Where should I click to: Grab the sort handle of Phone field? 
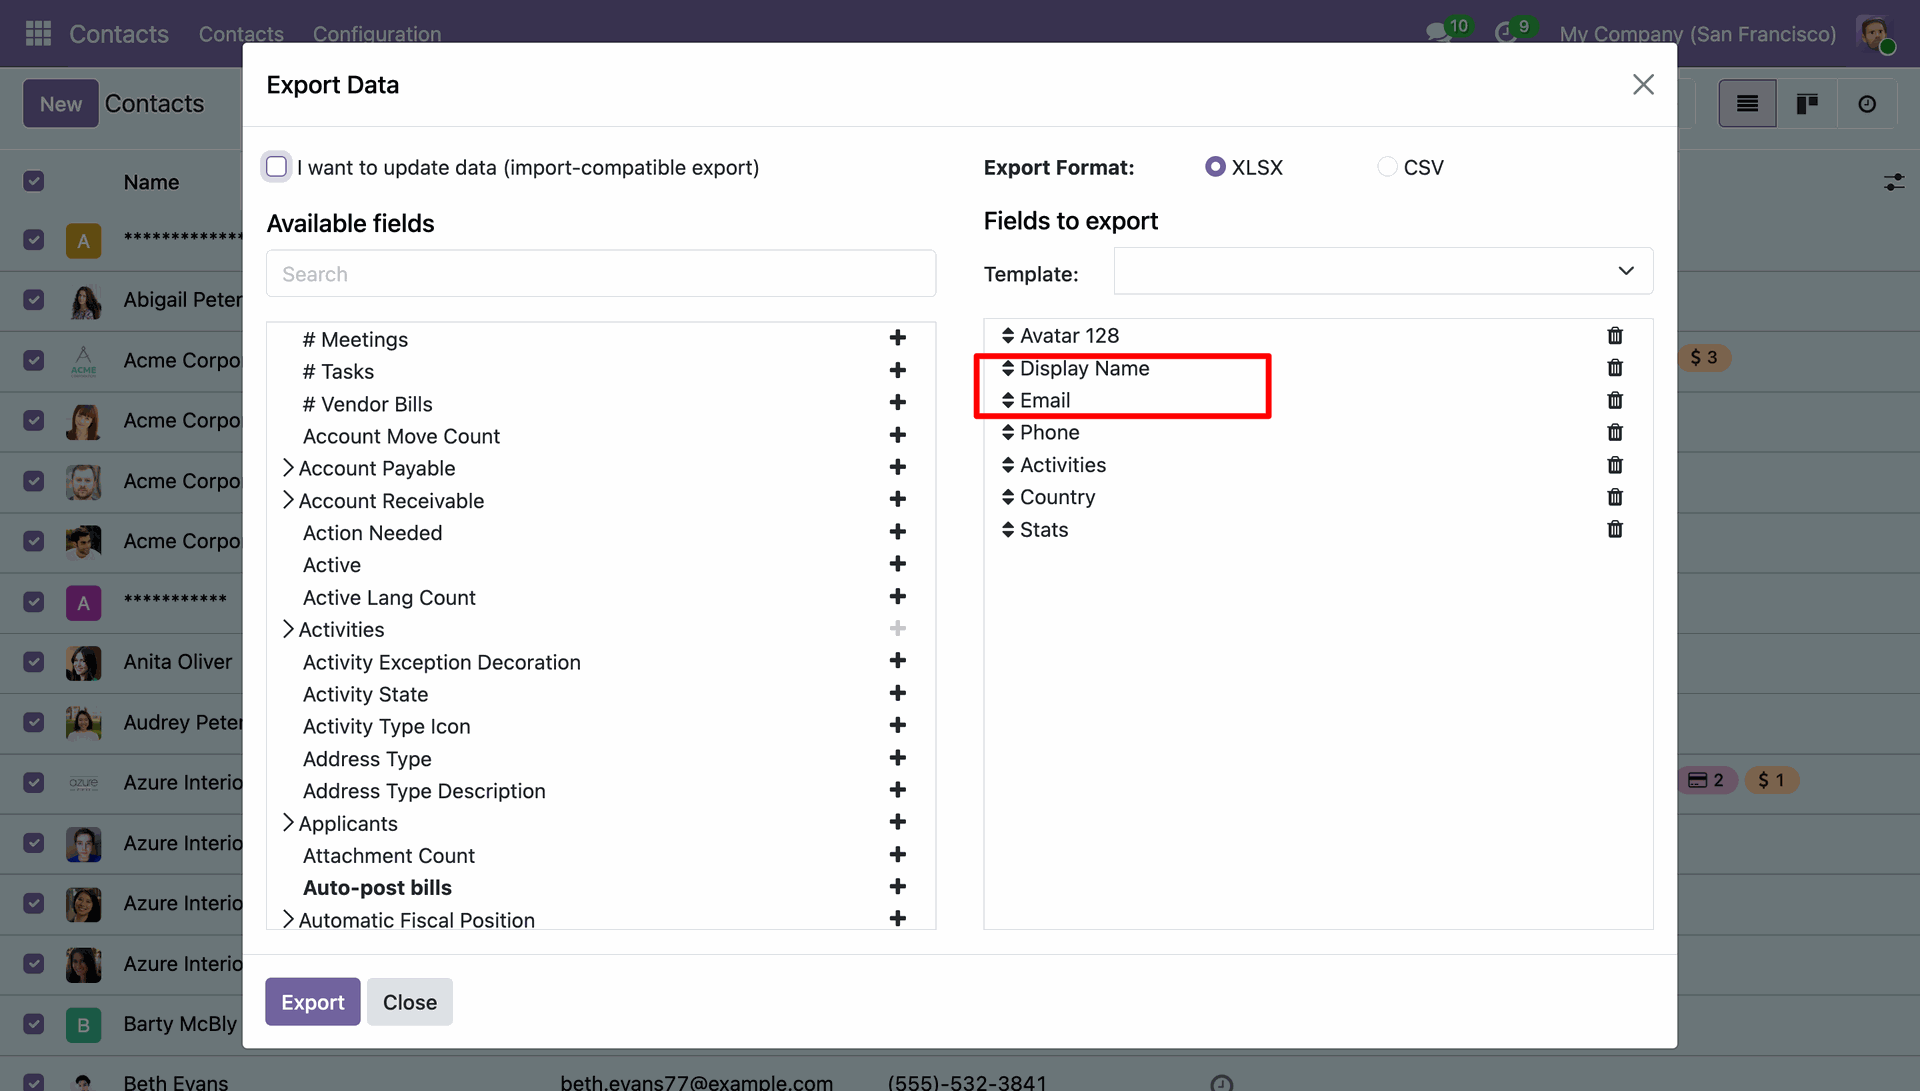coord(1007,432)
